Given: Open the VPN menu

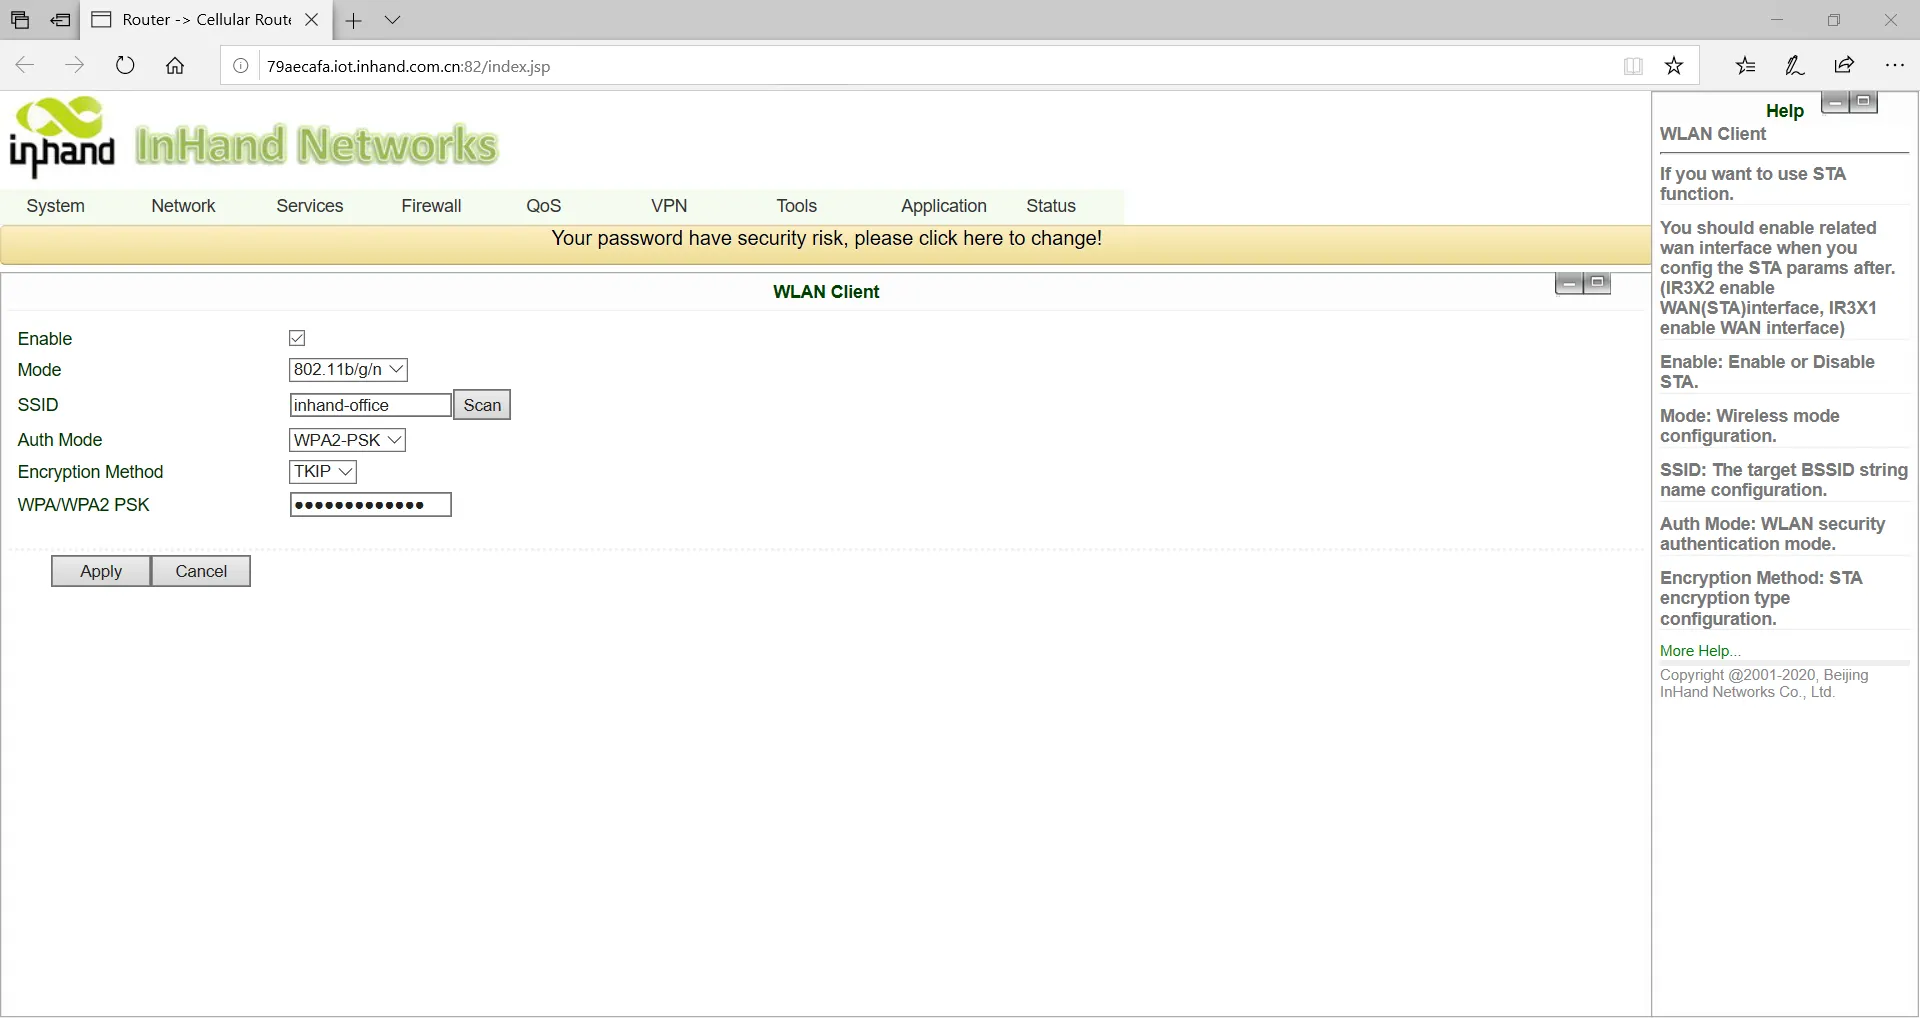Looking at the screenshot, I should 669,206.
